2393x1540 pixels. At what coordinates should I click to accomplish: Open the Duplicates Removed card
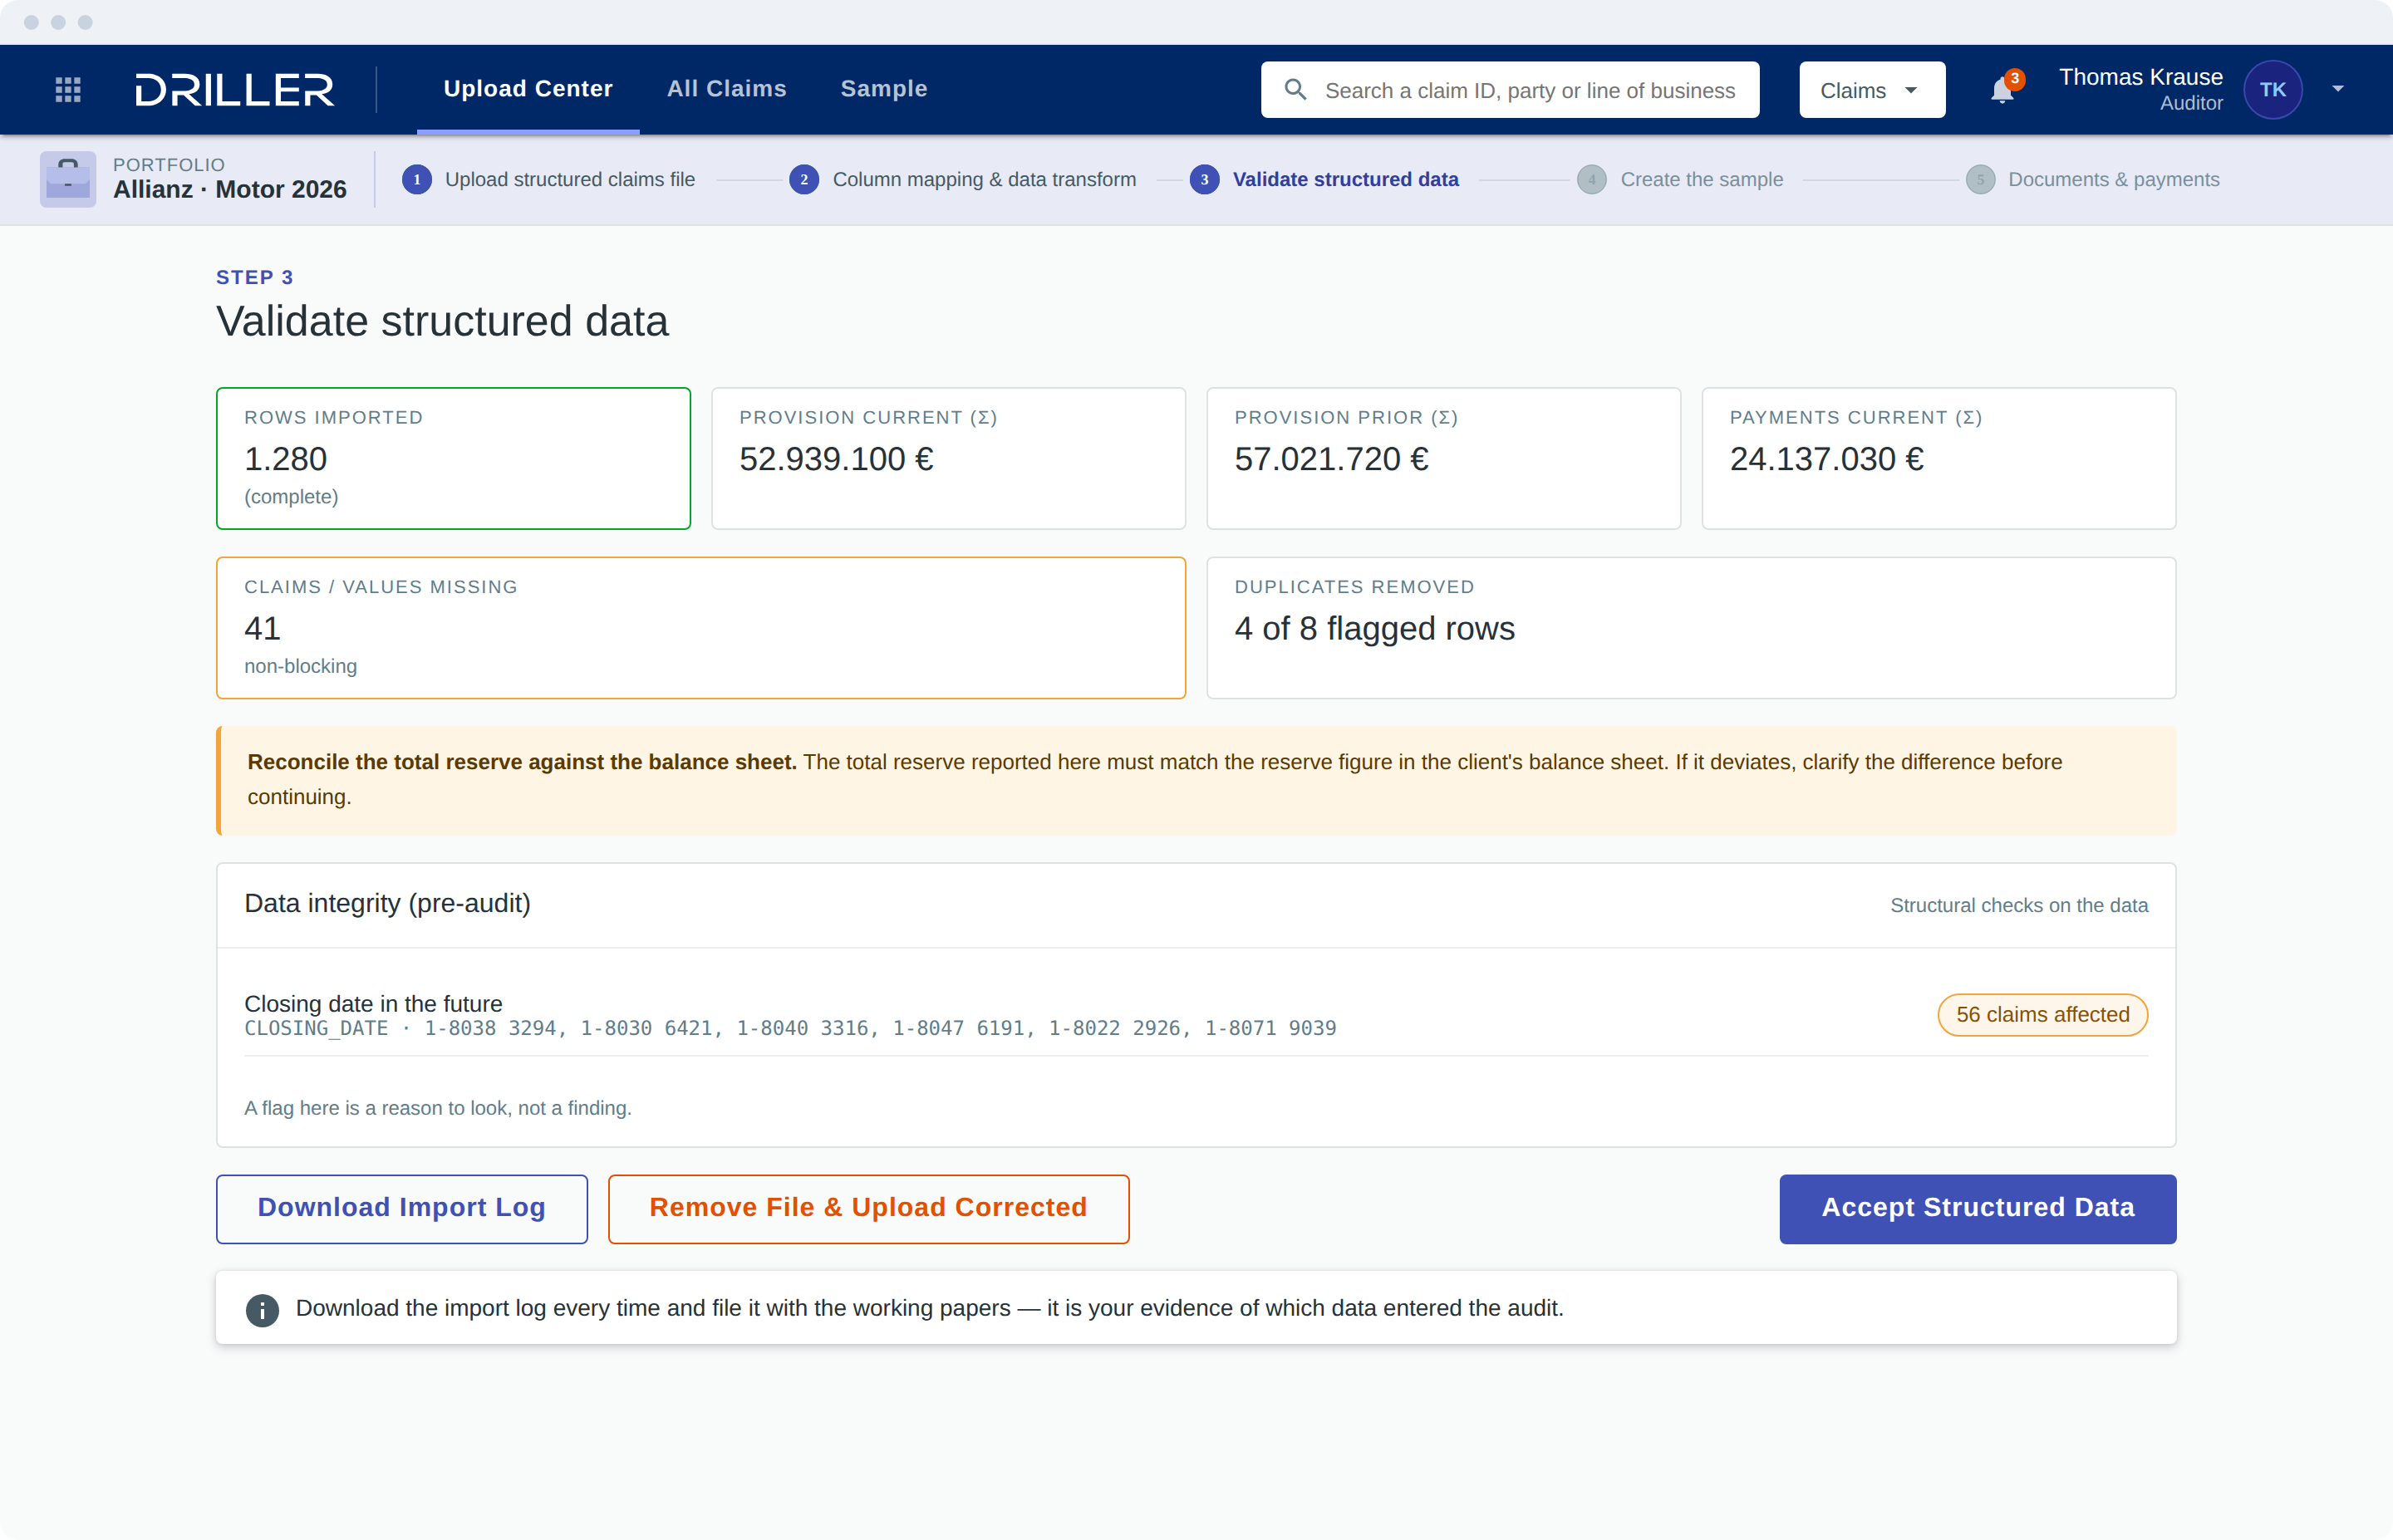1691,628
